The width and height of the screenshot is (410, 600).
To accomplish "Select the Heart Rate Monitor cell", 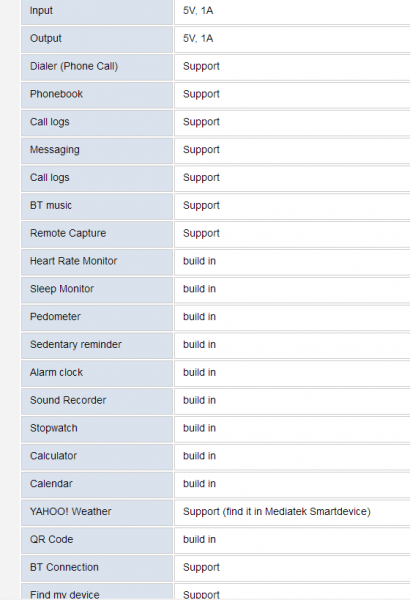I will (97, 262).
